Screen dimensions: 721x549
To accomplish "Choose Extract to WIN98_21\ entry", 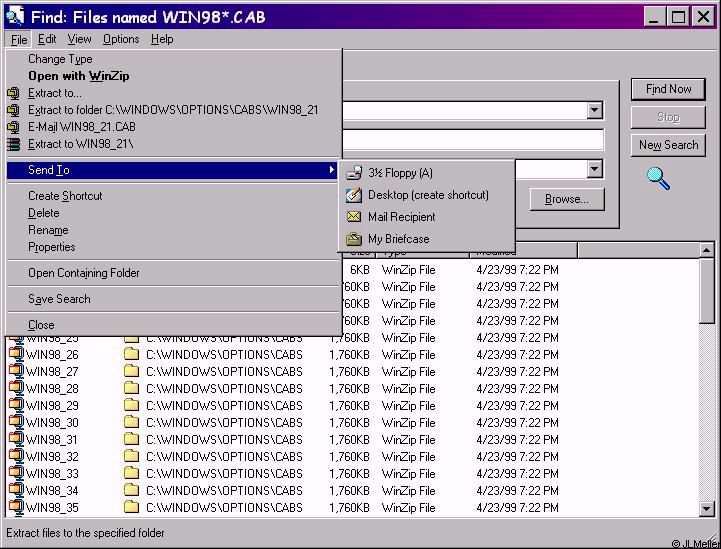I will click(174, 144).
